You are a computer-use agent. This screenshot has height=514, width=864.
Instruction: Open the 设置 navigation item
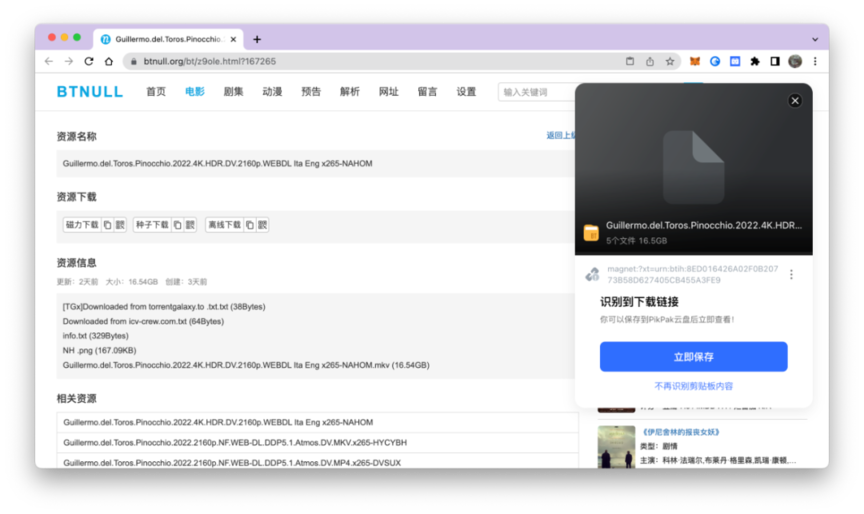coord(466,91)
